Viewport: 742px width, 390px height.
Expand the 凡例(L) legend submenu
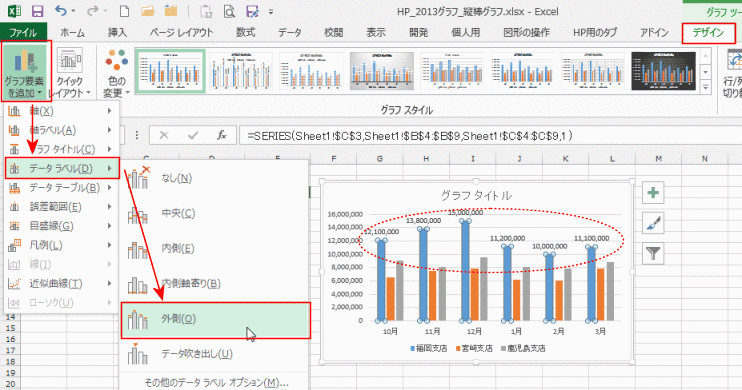(62, 245)
